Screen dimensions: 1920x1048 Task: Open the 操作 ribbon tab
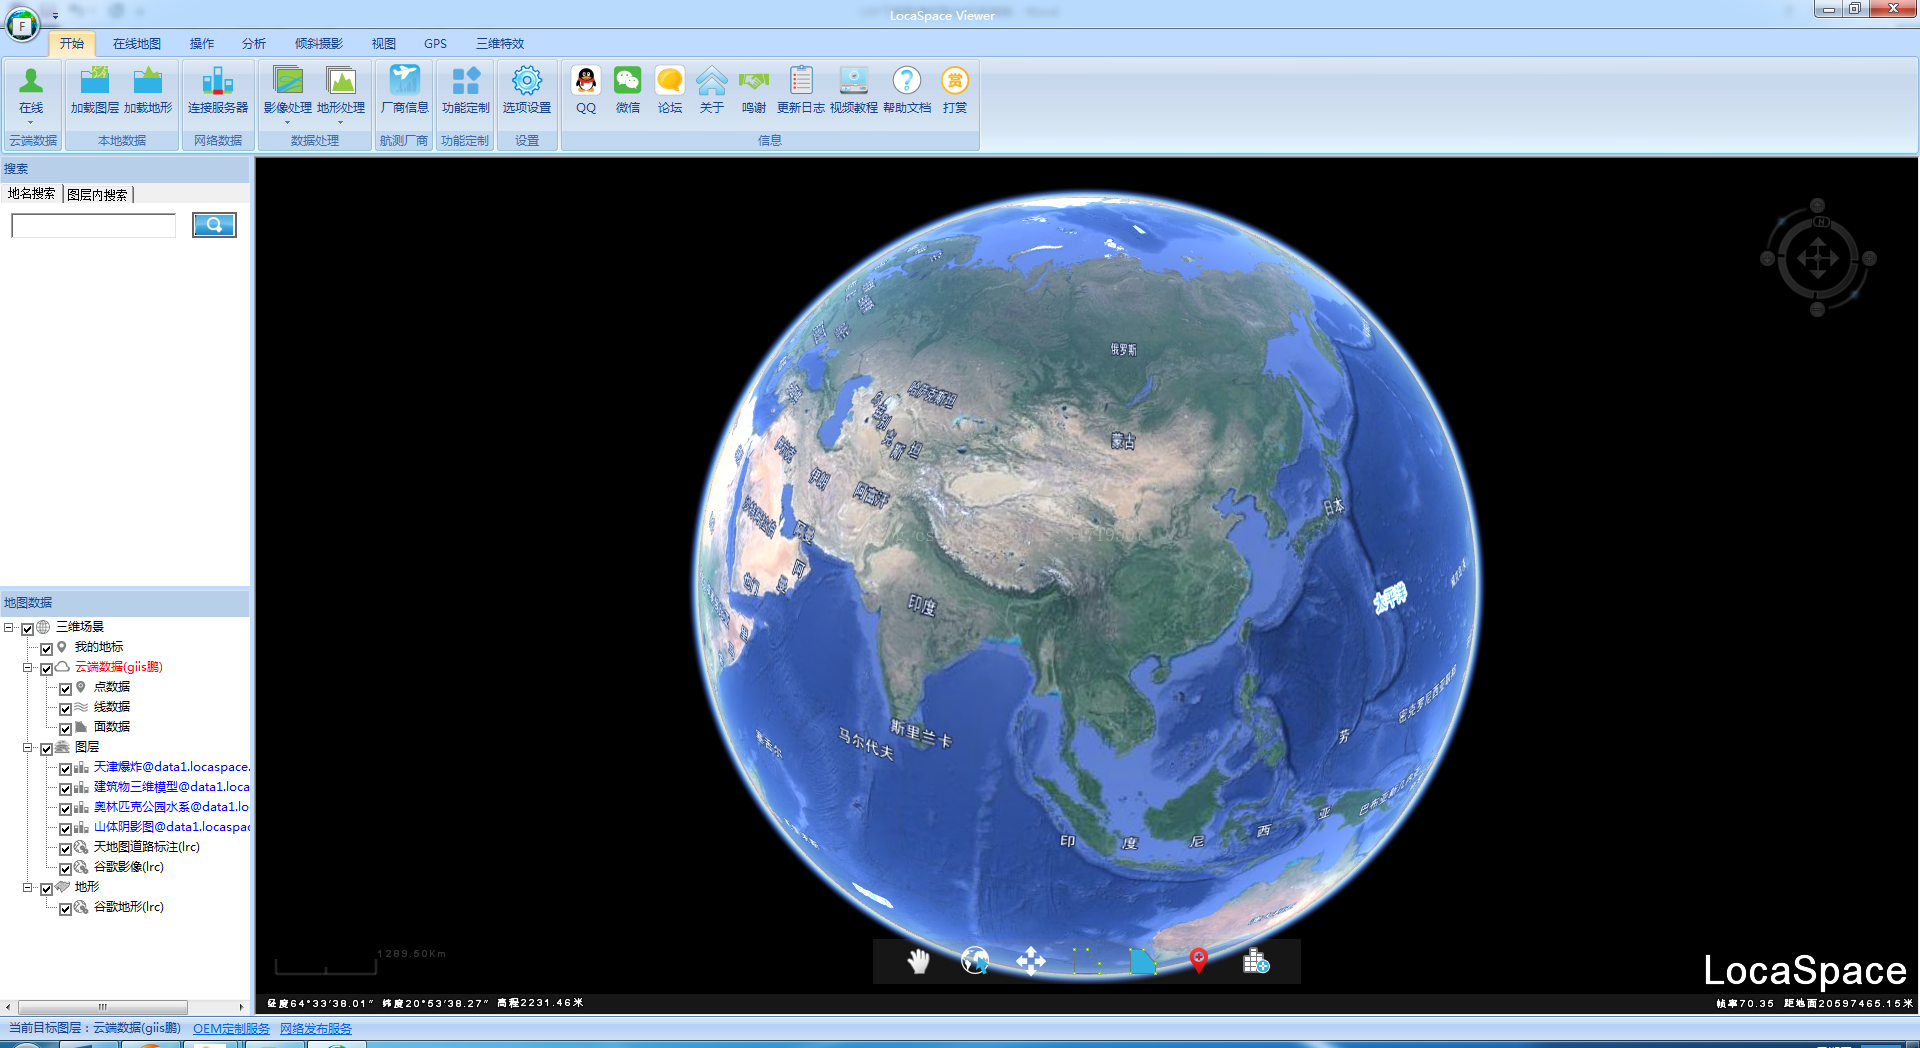(202, 44)
